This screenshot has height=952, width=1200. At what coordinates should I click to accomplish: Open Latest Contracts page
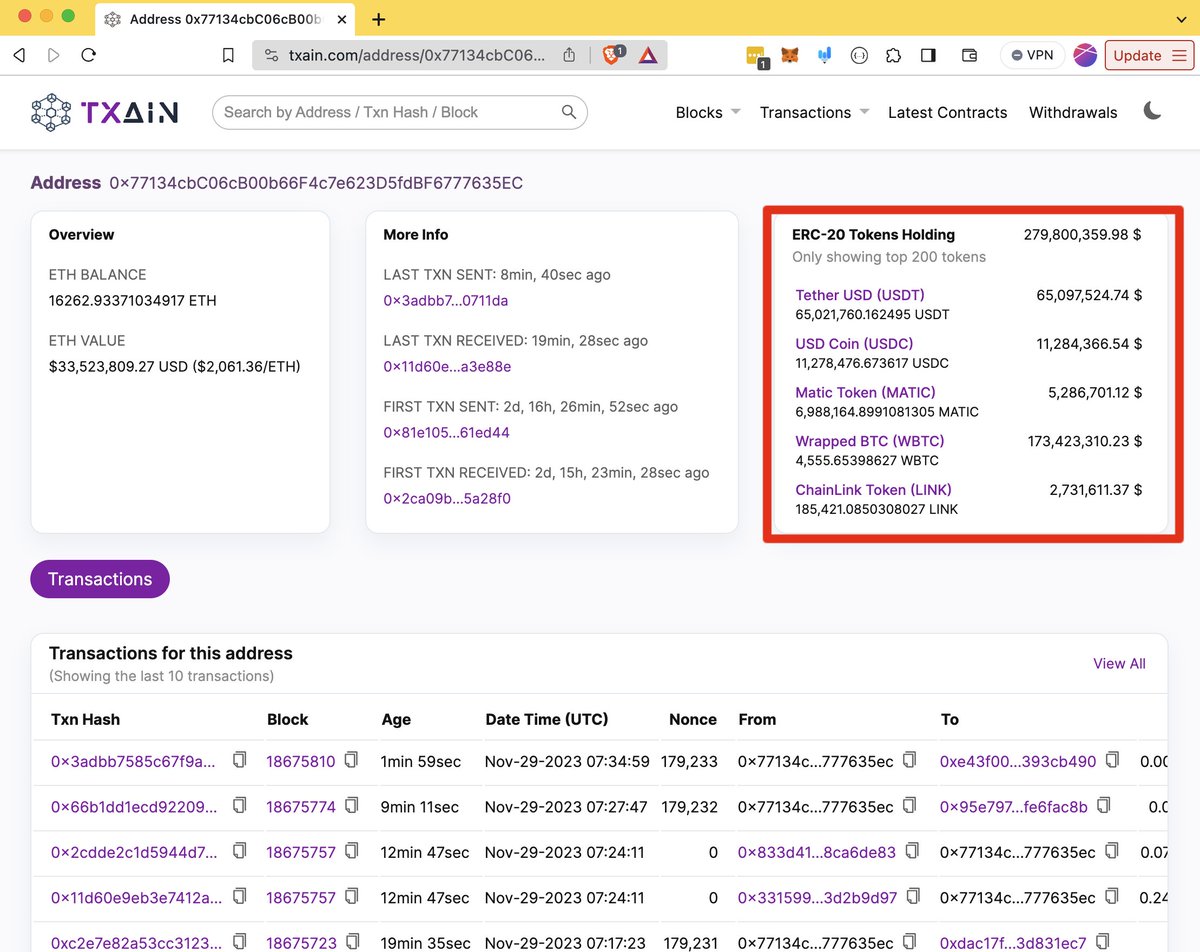[948, 112]
